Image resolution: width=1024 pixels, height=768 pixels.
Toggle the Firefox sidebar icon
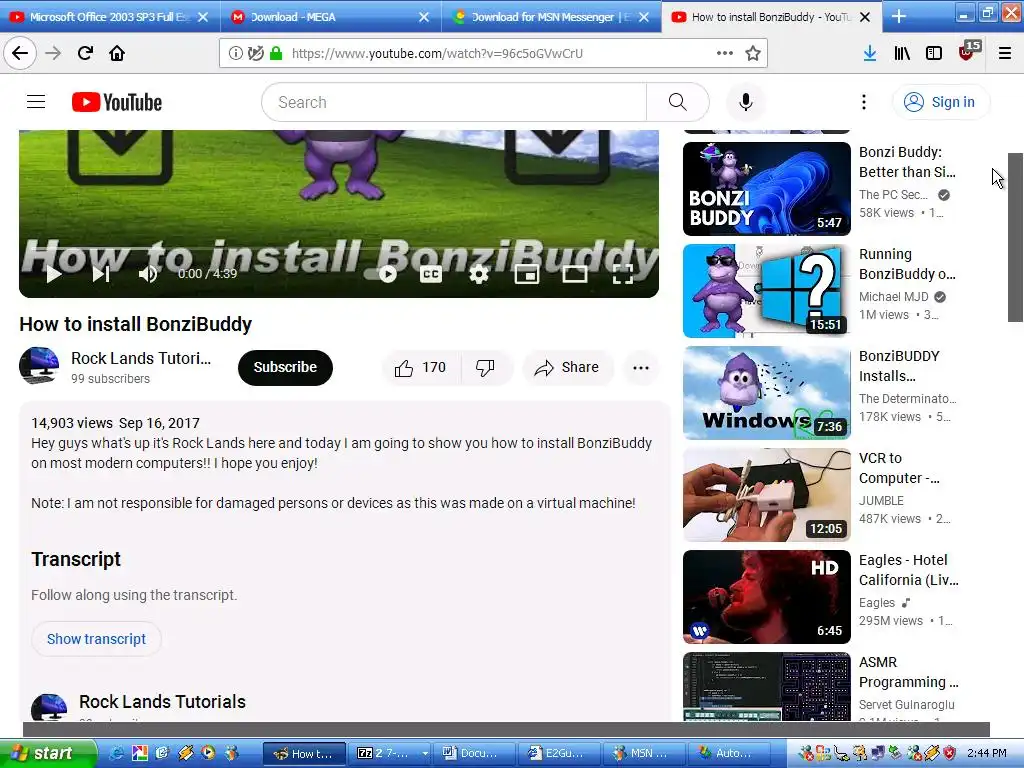point(934,53)
